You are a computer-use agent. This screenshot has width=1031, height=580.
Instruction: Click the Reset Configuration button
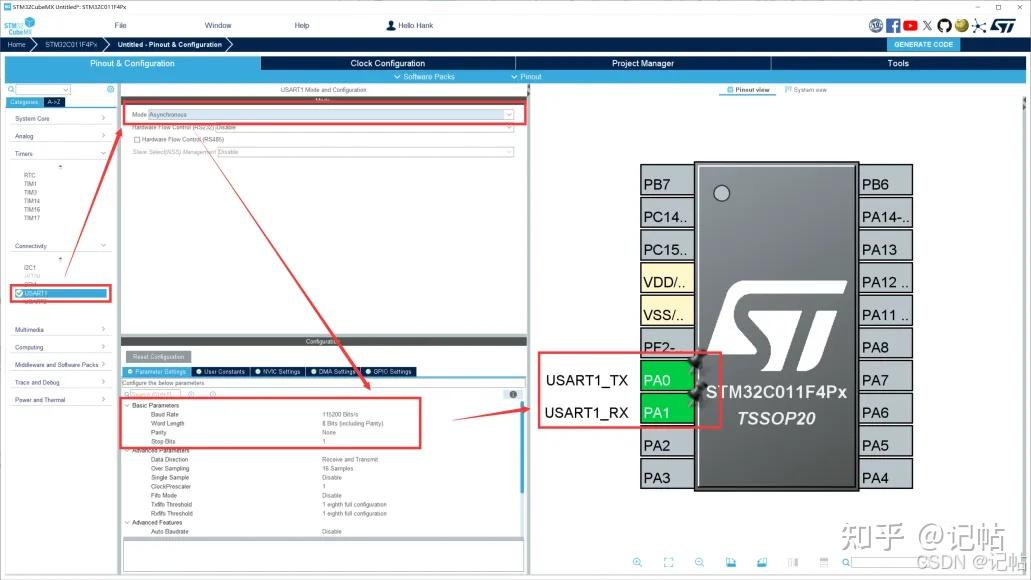156,356
